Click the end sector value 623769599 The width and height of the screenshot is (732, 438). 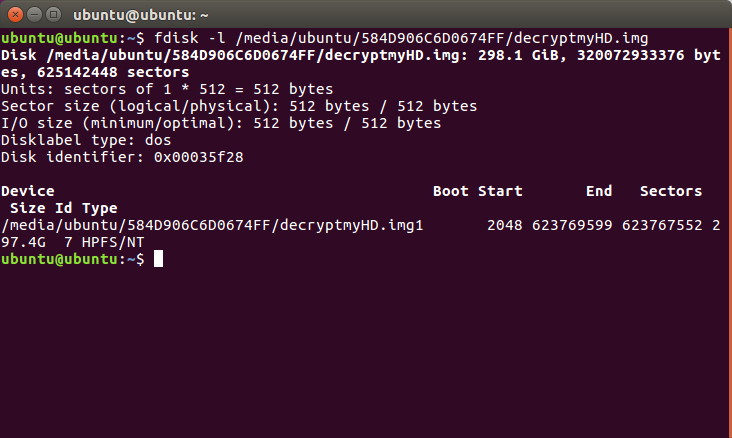pyautogui.click(x=572, y=225)
